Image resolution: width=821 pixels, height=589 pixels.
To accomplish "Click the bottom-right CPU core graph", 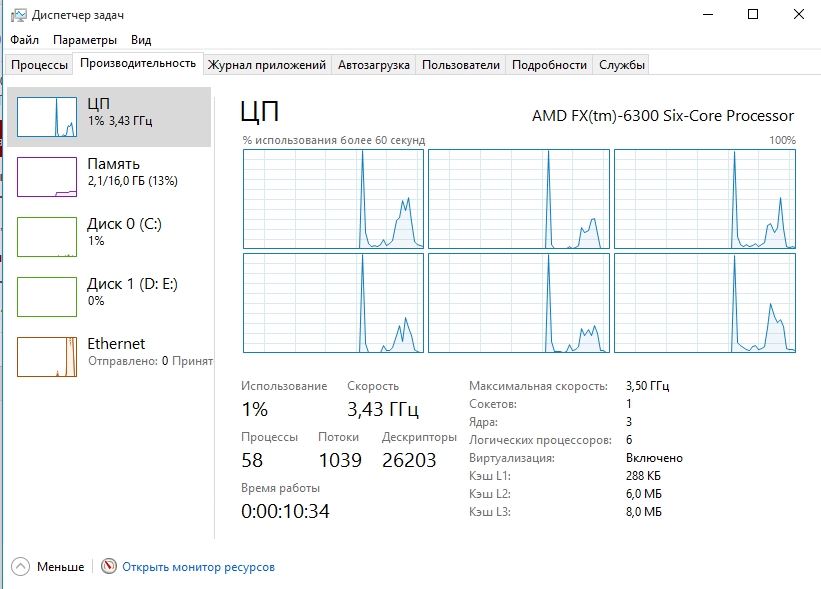I will (x=705, y=303).
